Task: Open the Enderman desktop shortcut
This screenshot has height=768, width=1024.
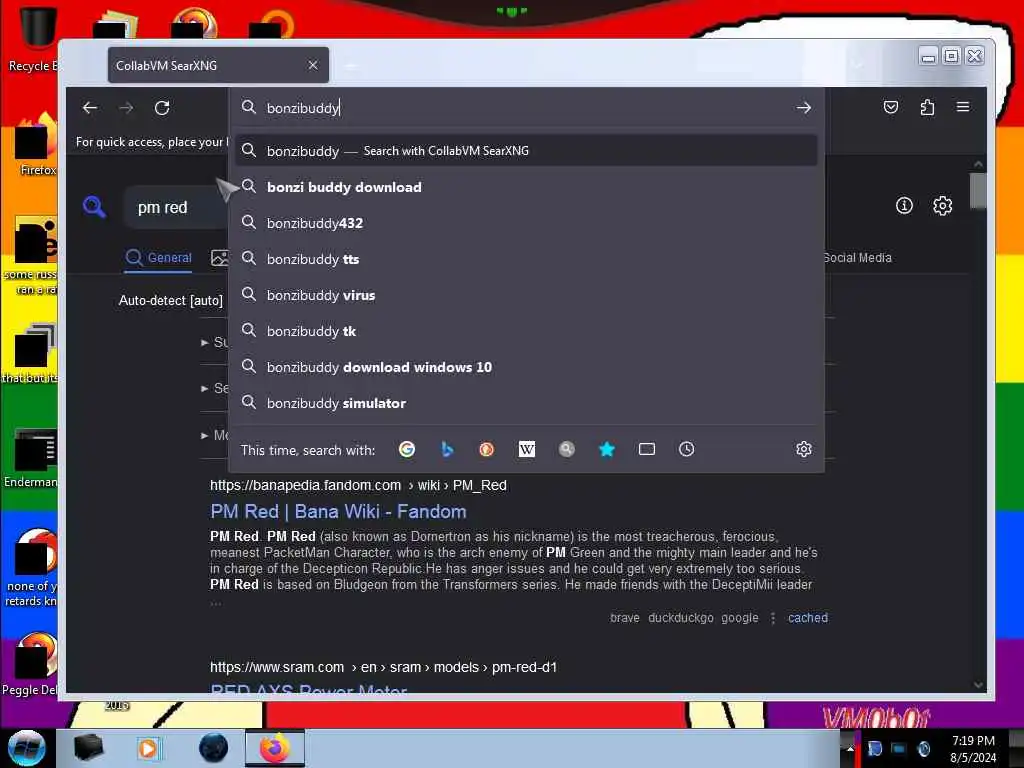Action: pos(31,457)
